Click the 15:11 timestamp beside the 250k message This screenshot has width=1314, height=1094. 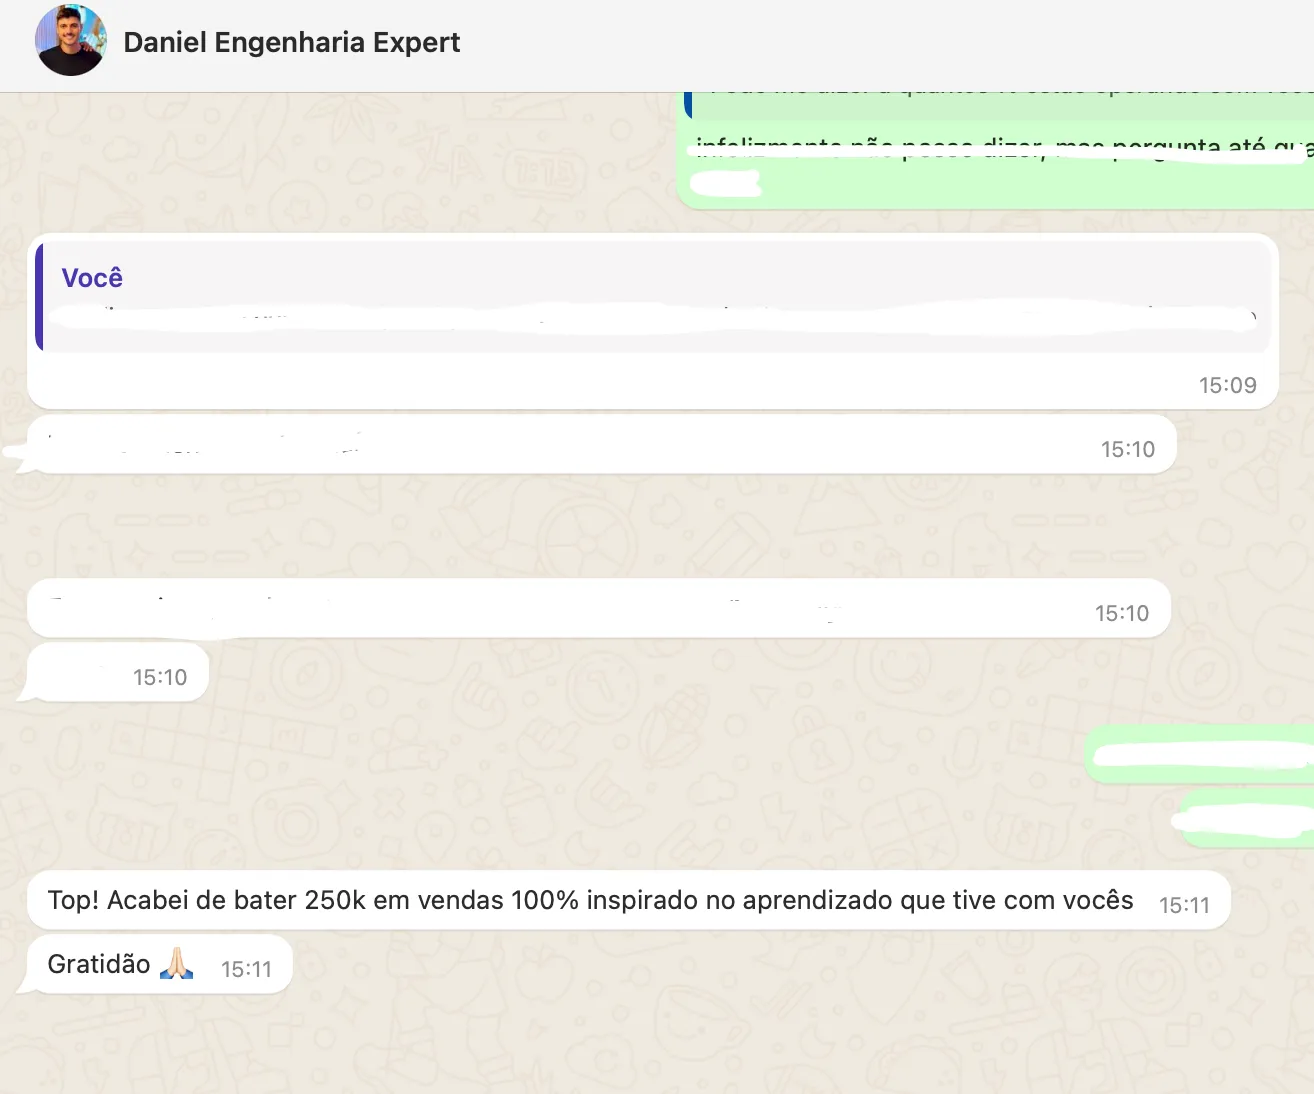1184,905
